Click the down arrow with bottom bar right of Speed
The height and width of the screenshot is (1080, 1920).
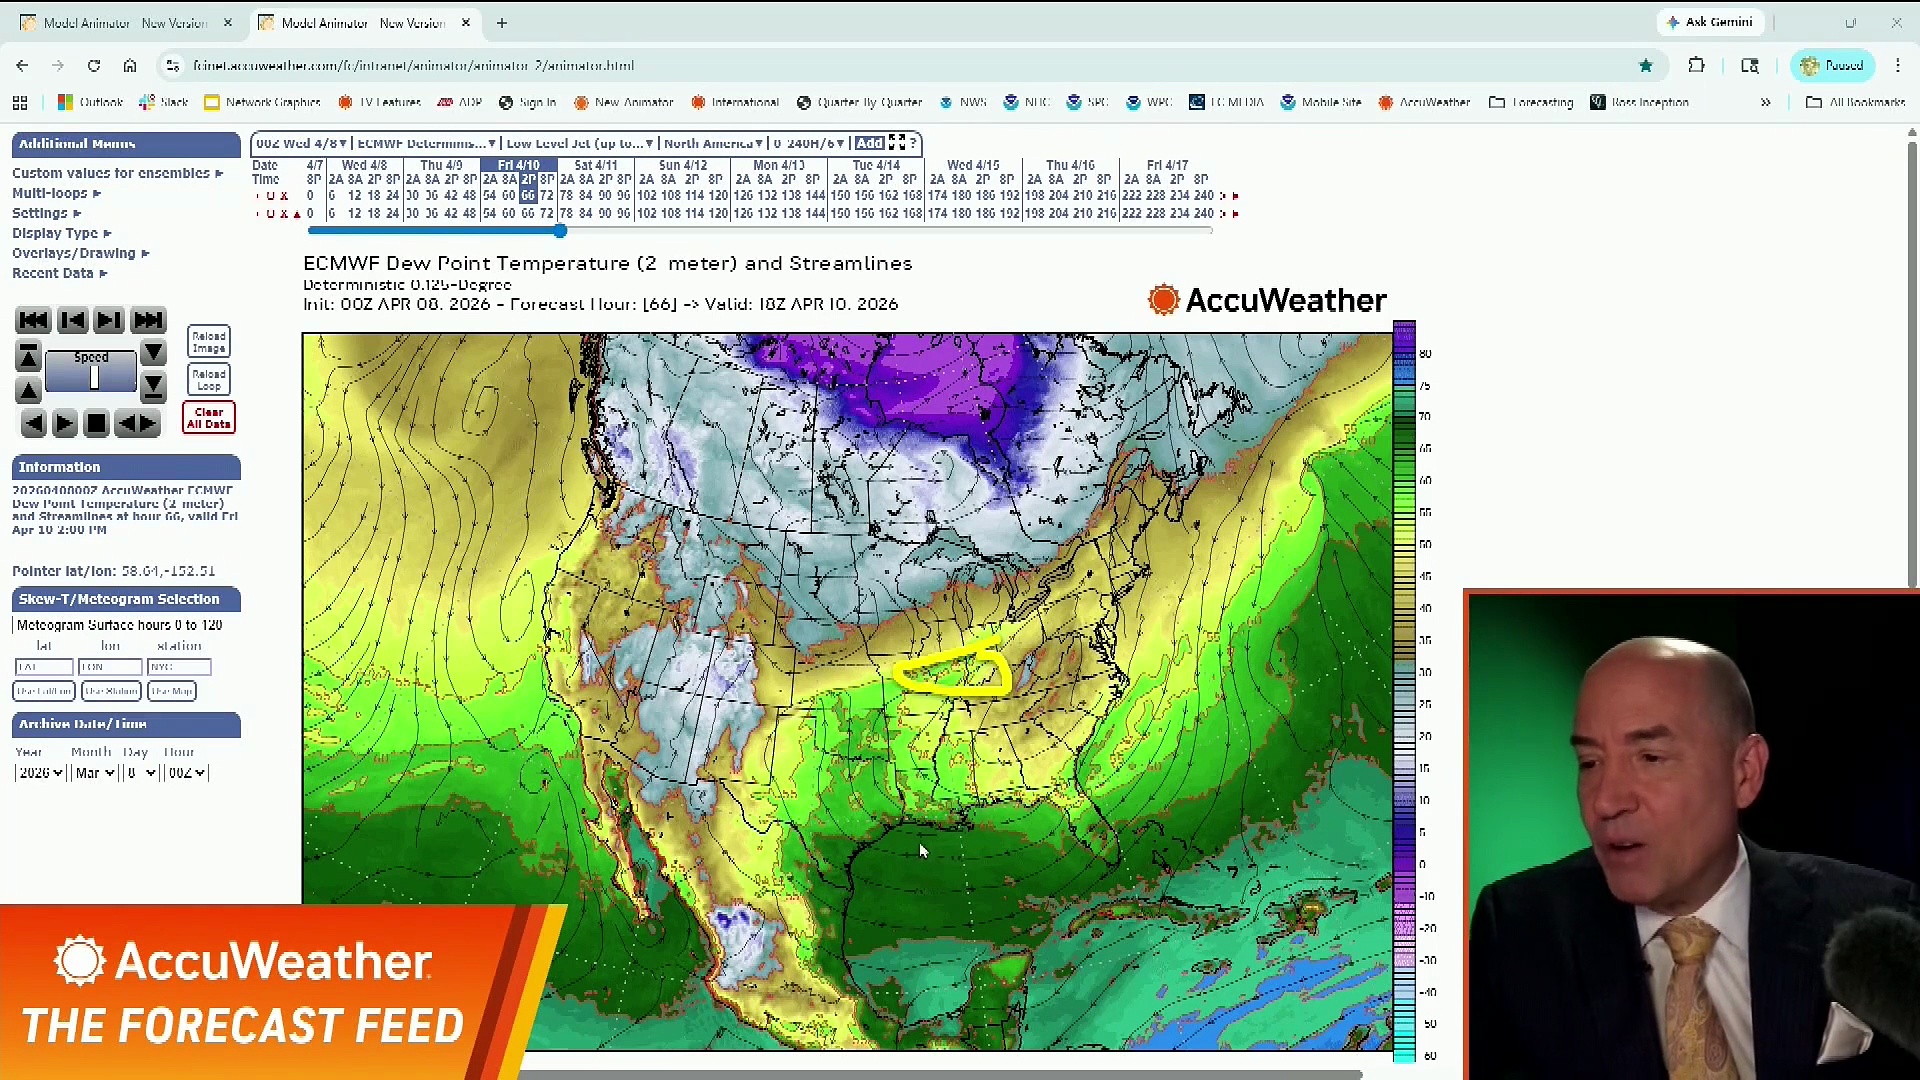153,386
